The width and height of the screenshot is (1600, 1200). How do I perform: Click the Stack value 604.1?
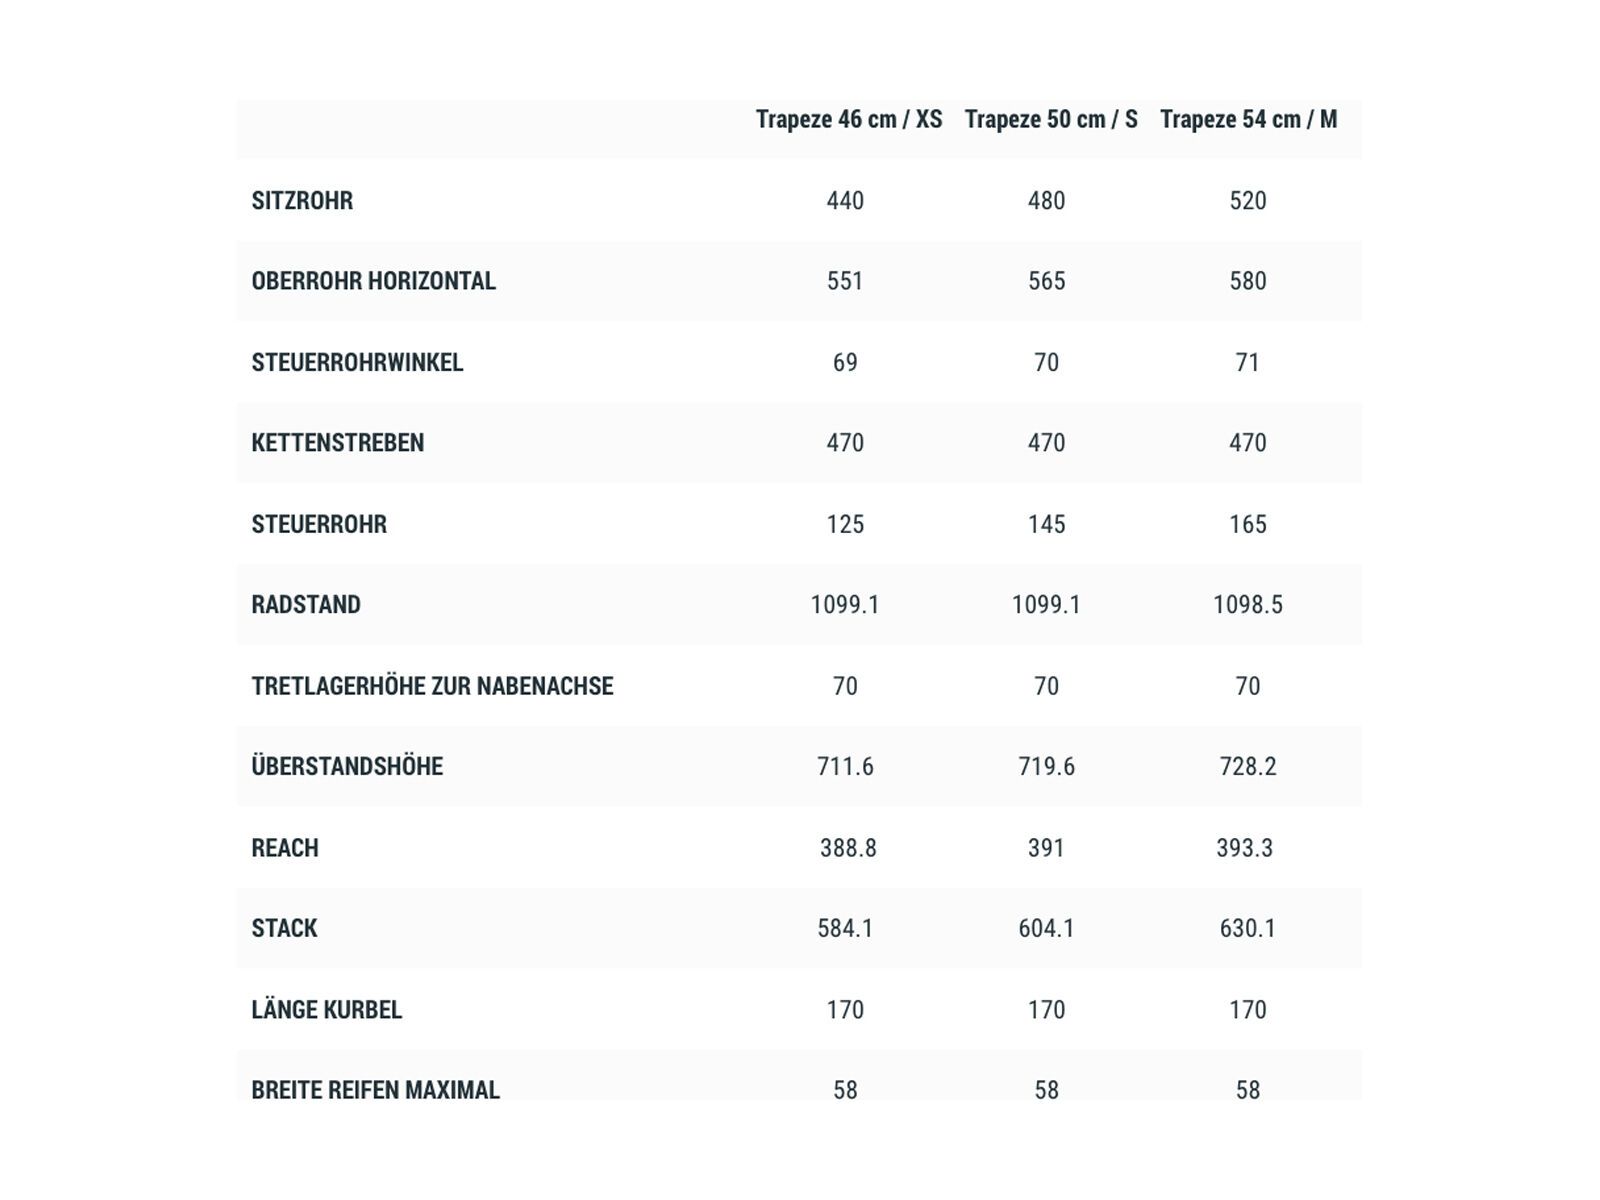(1046, 929)
